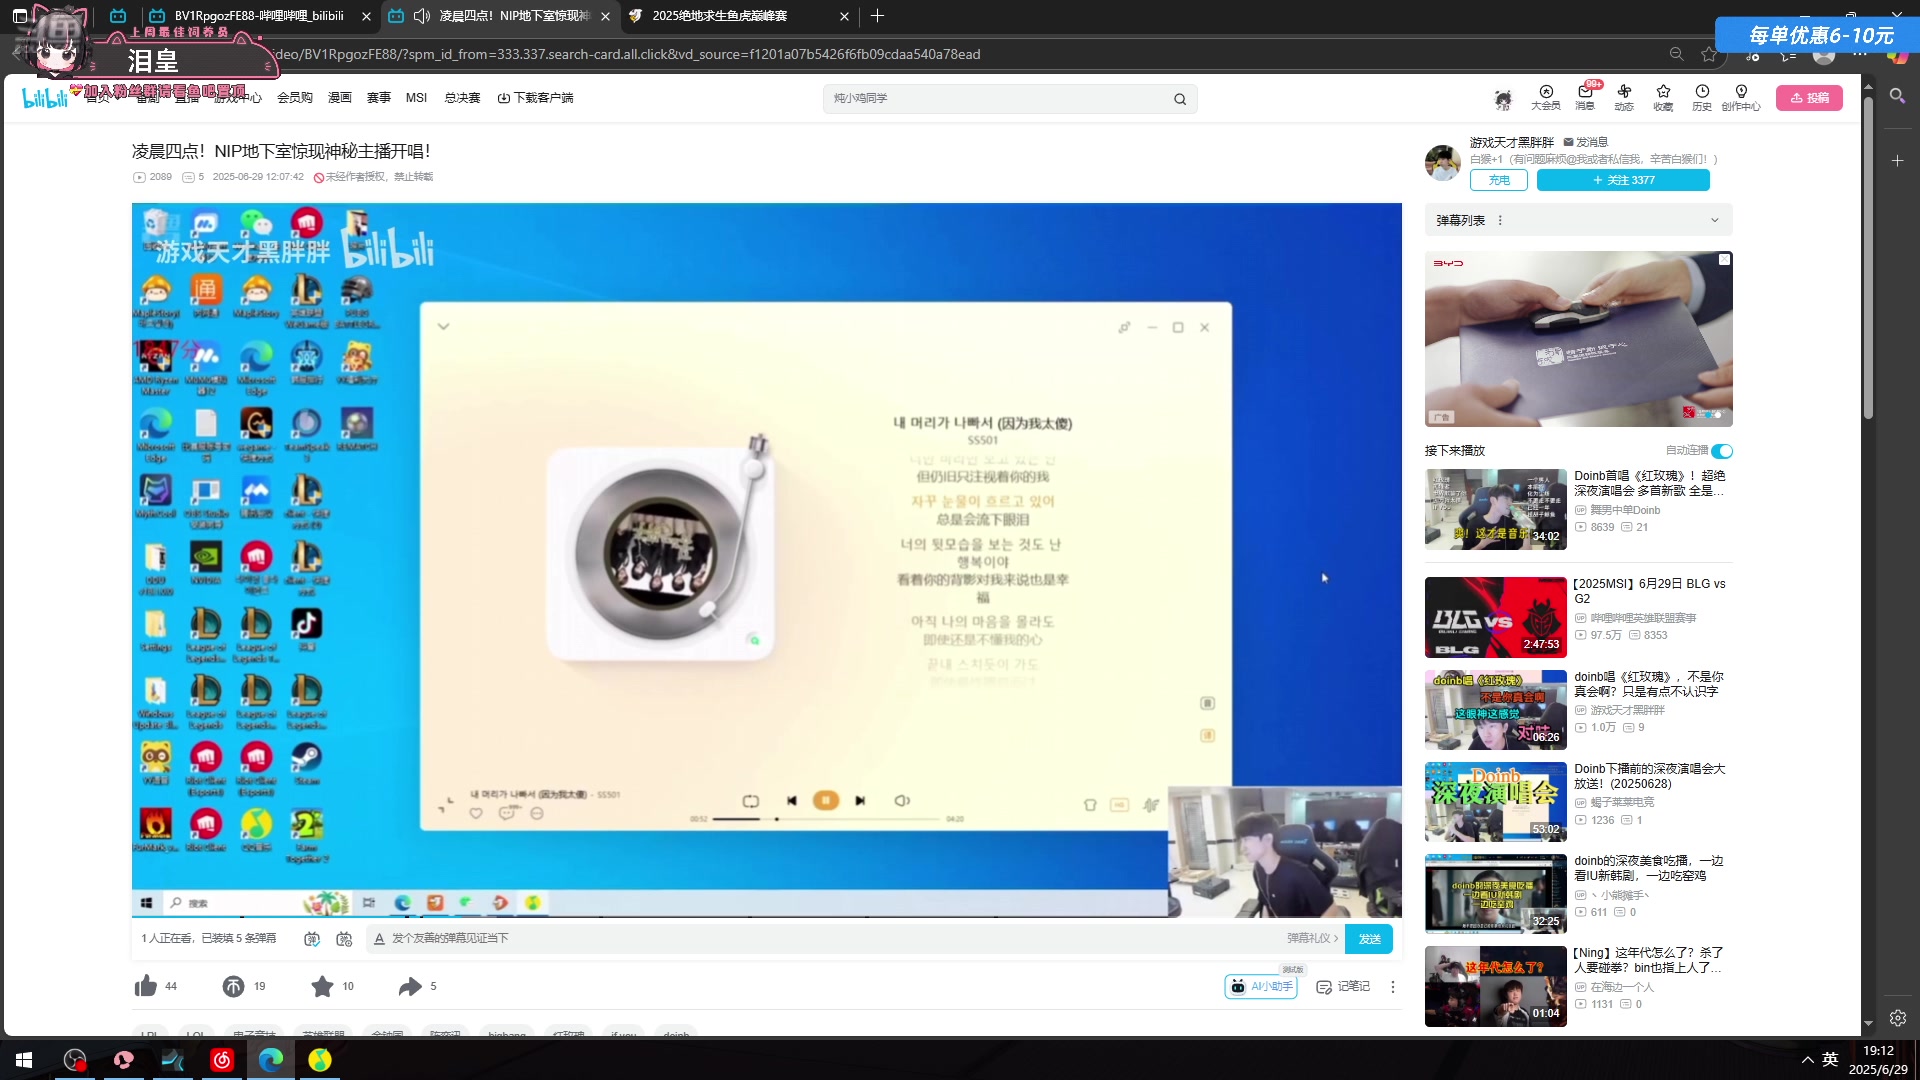
Task: Click the blue 发送 send button
Action: pyautogui.click(x=1369, y=938)
